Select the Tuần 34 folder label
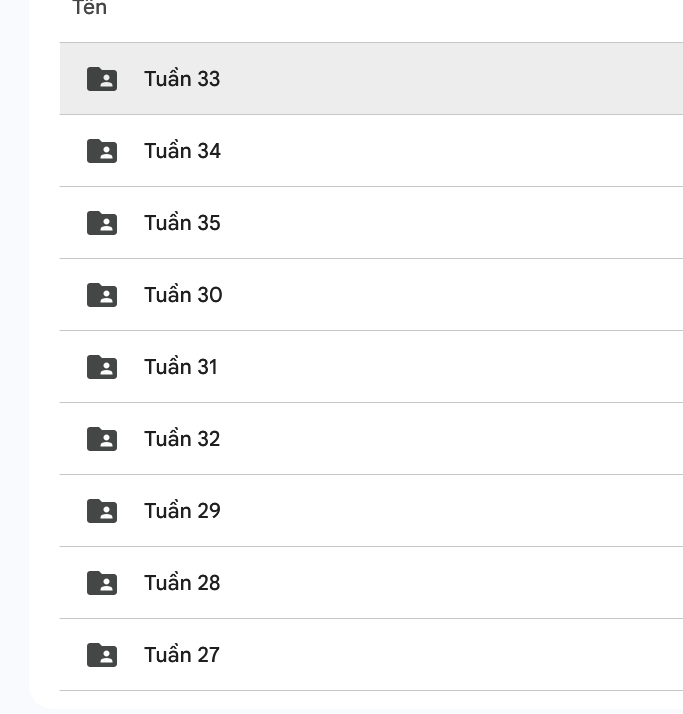Image resolution: width=683 pixels, height=714 pixels. pyautogui.click(x=182, y=151)
